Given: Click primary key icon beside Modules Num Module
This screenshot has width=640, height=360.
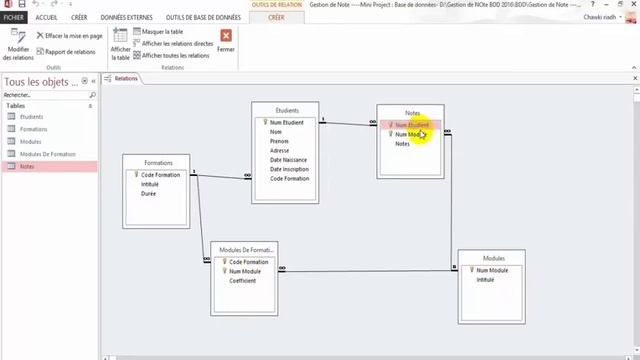Looking at the screenshot, I should [472, 270].
